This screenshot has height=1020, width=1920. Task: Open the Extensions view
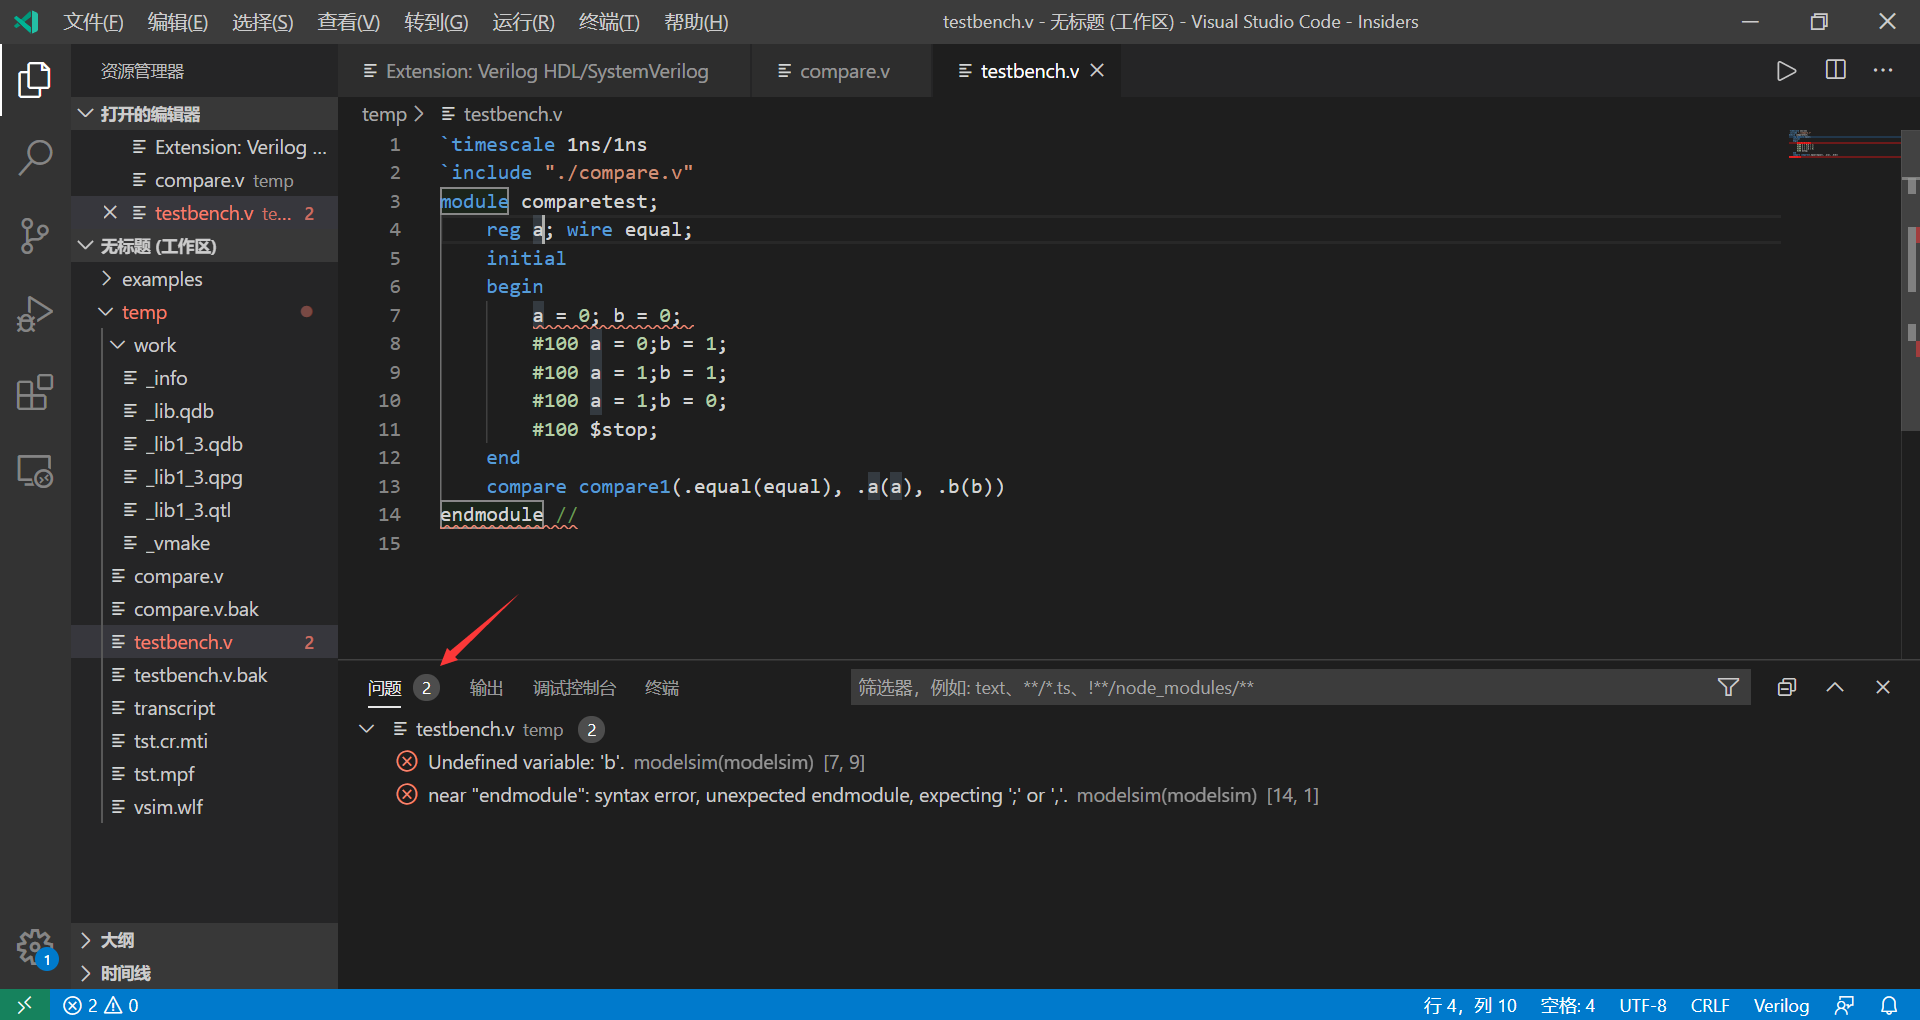click(x=36, y=392)
